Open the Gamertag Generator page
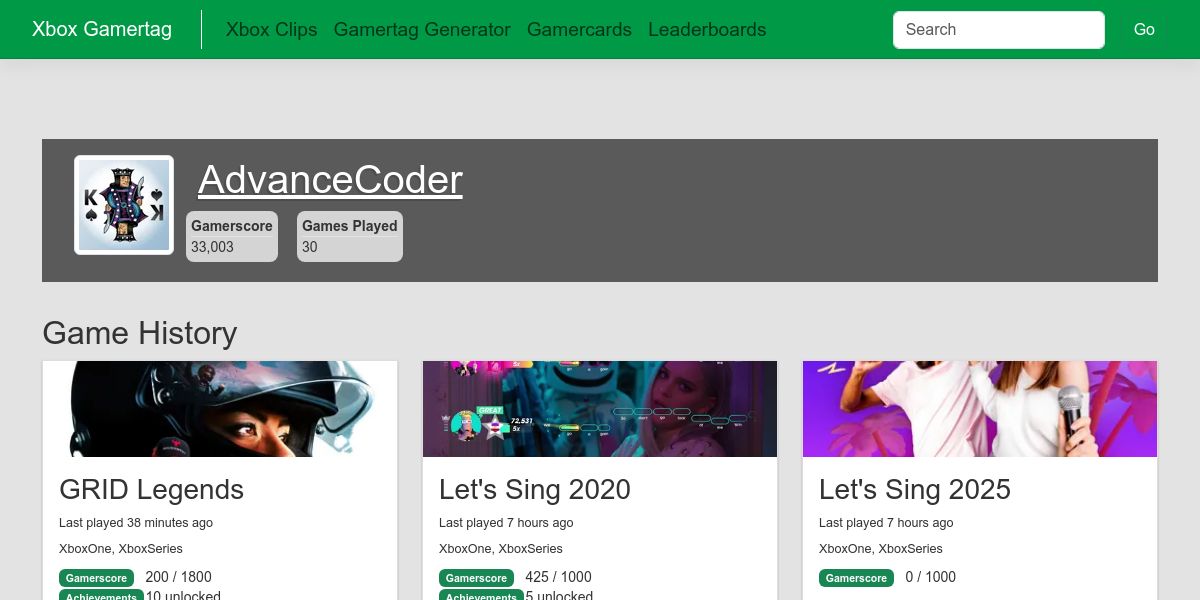Viewport: 1200px width, 600px height. (422, 29)
